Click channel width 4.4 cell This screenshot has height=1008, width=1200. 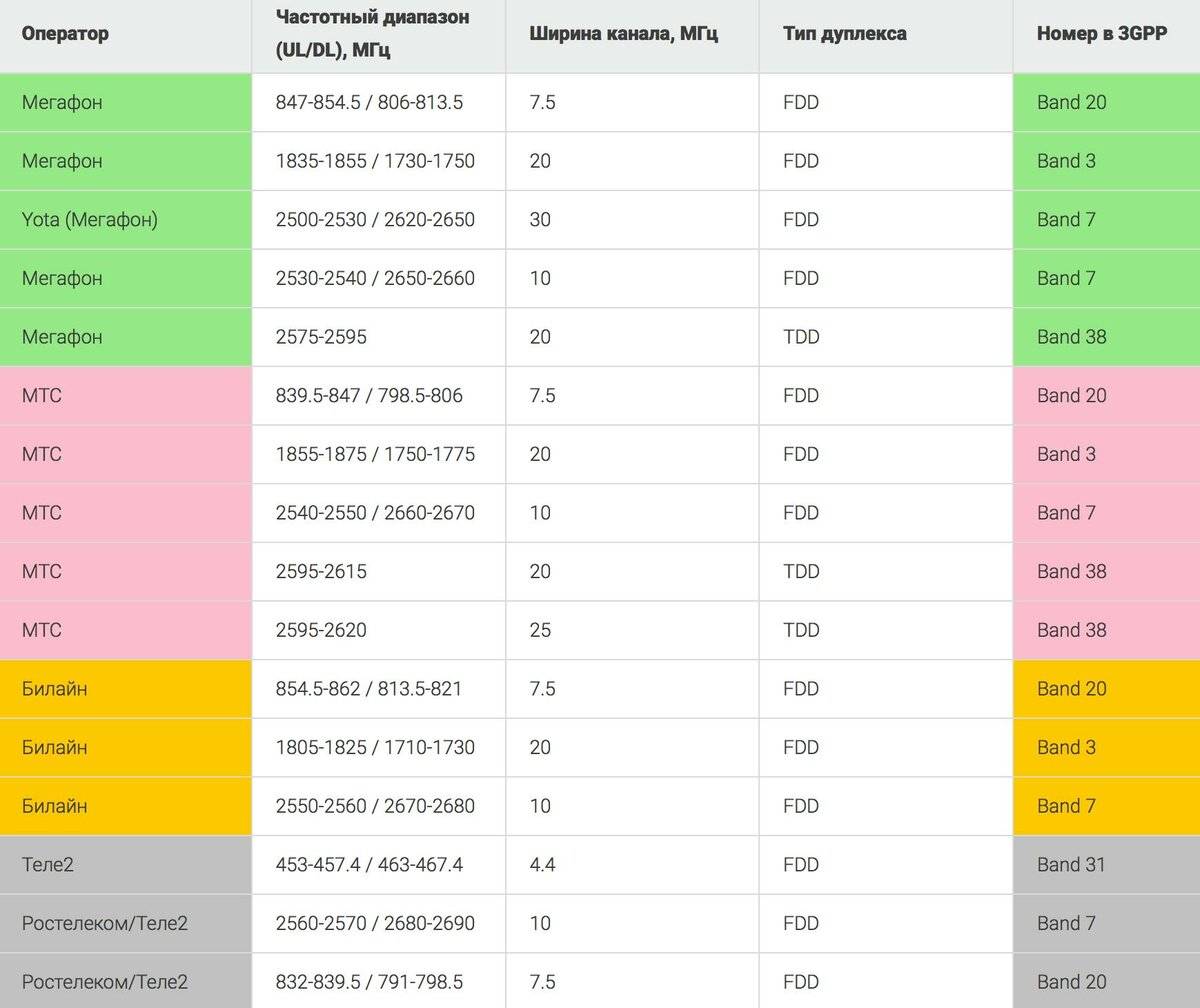(632, 865)
